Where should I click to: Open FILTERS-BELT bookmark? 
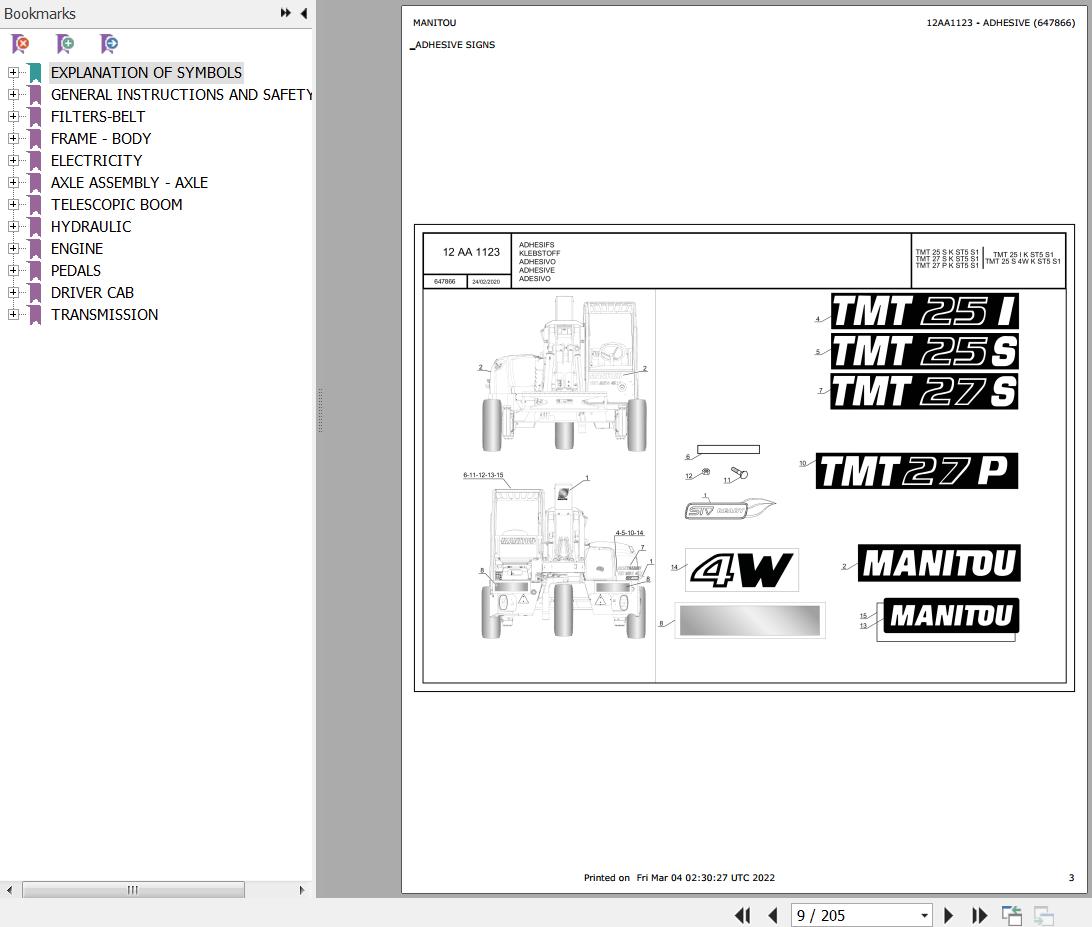[x=98, y=116]
